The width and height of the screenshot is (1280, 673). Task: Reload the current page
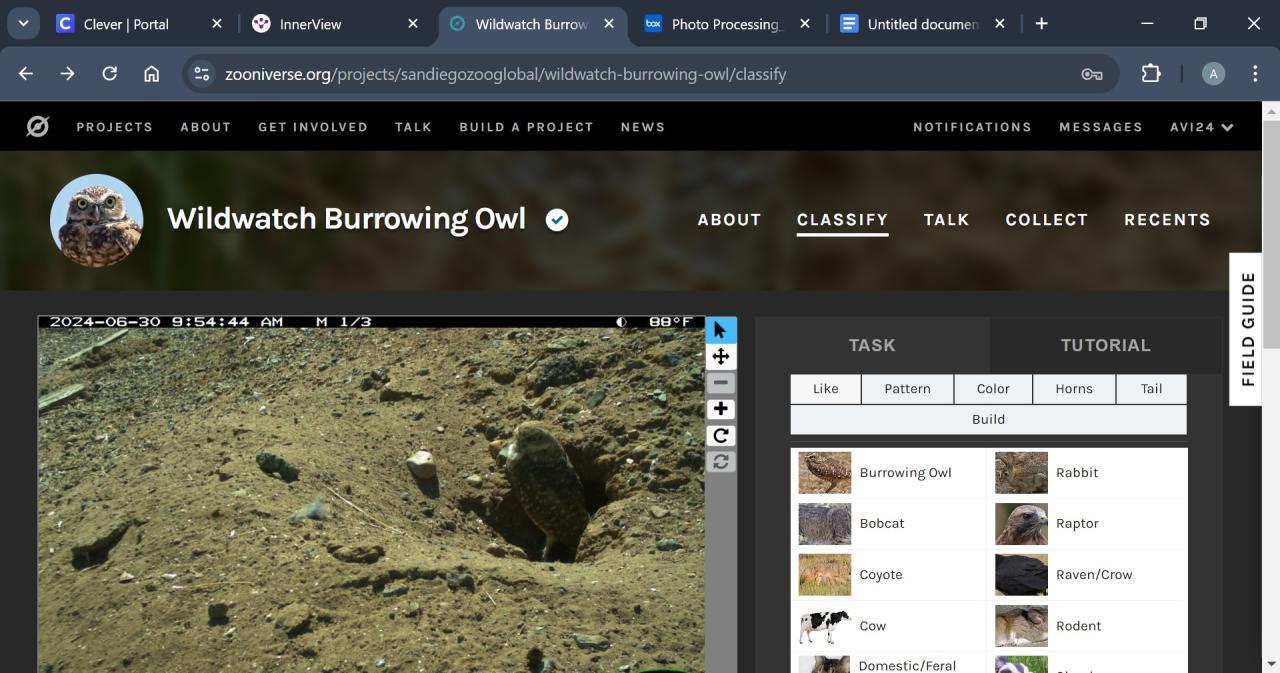point(110,74)
